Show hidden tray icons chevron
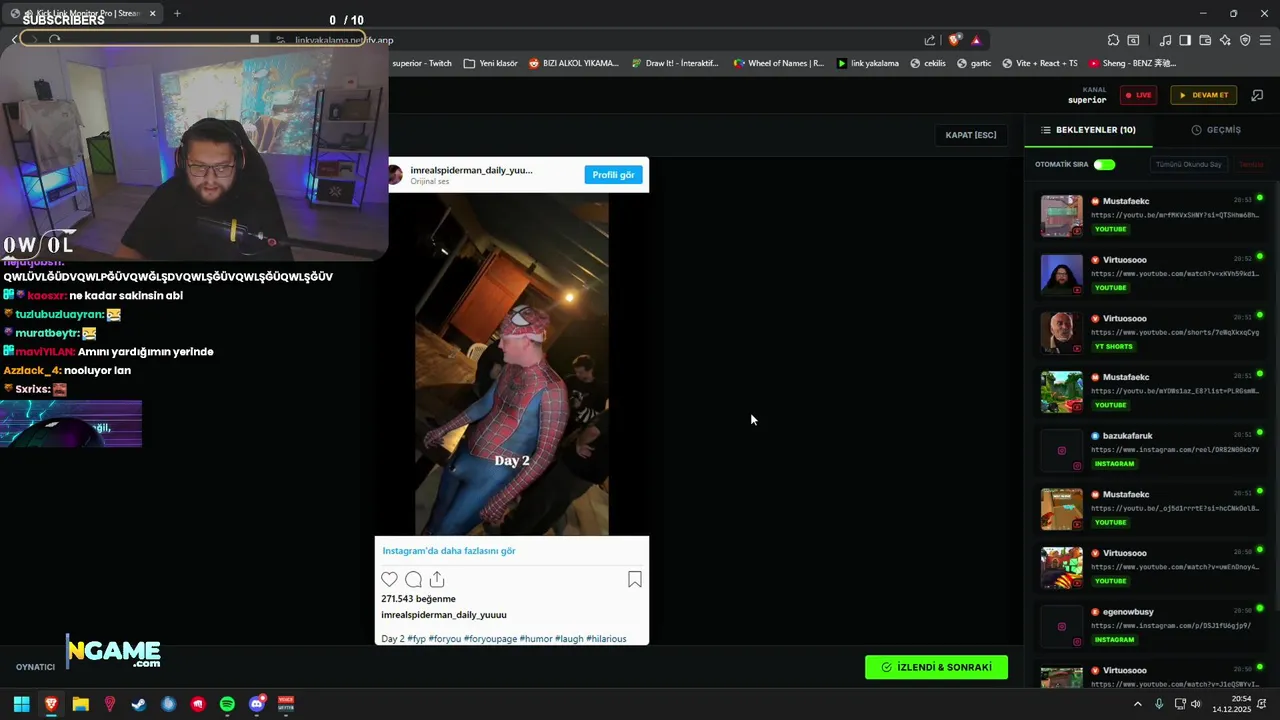Screen dimensions: 1280x720 click(1137, 704)
